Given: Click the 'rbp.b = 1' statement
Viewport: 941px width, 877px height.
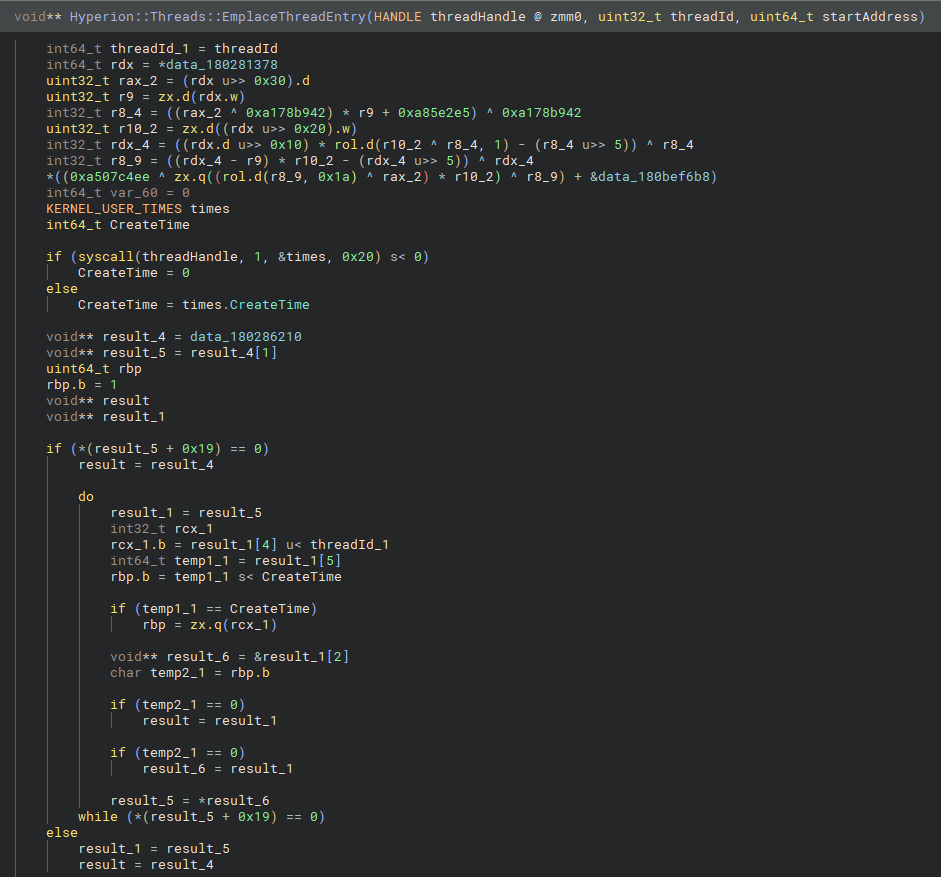Looking at the screenshot, I should click(x=82, y=385).
